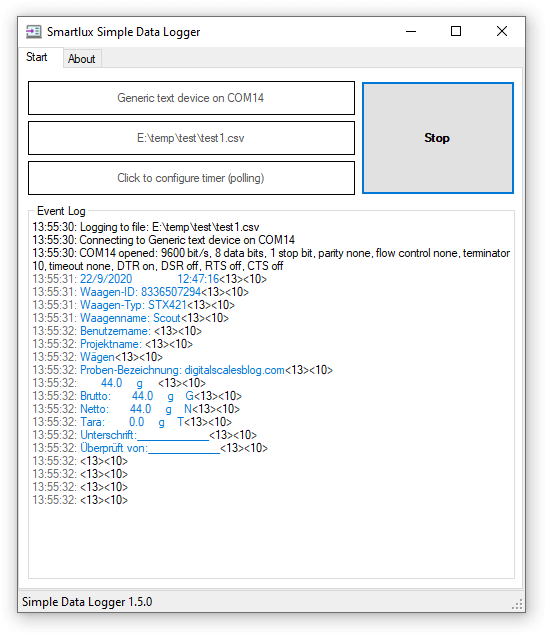Image resolution: width=547 pixels, height=635 pixels.
Task: Click log entry 'Waagen-Typ: STX421'
Action: 134,305
